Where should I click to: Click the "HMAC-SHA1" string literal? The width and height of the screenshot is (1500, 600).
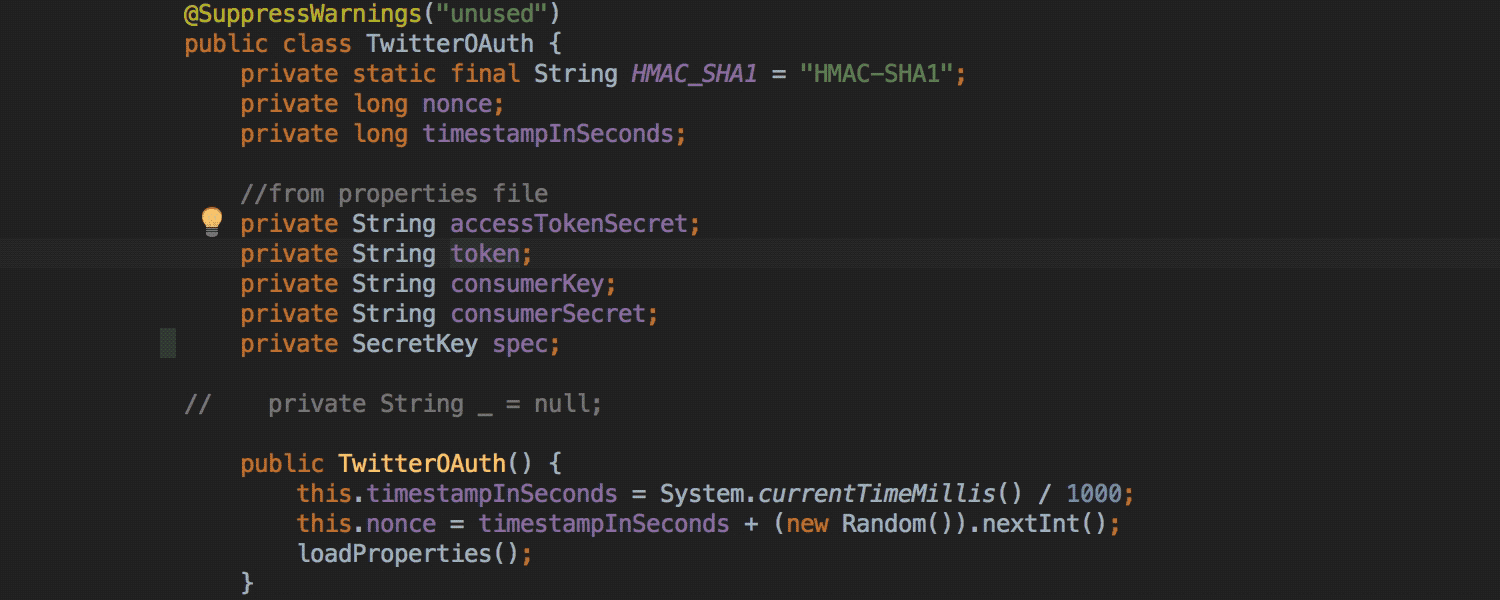click(x=876, y=74)
